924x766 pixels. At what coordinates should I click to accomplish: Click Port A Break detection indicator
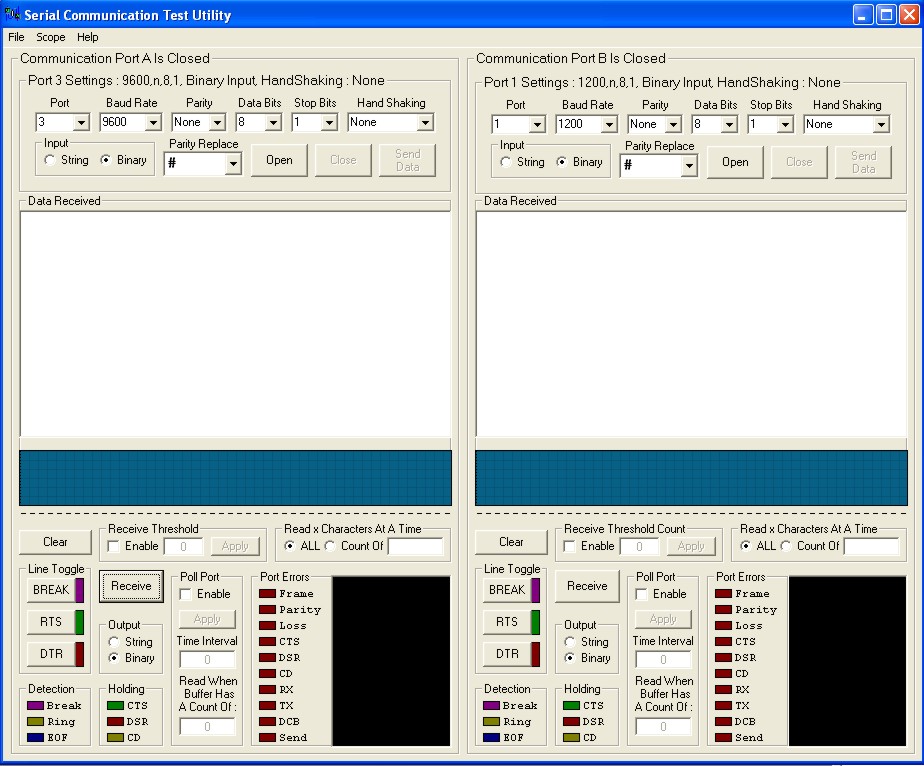35,705
